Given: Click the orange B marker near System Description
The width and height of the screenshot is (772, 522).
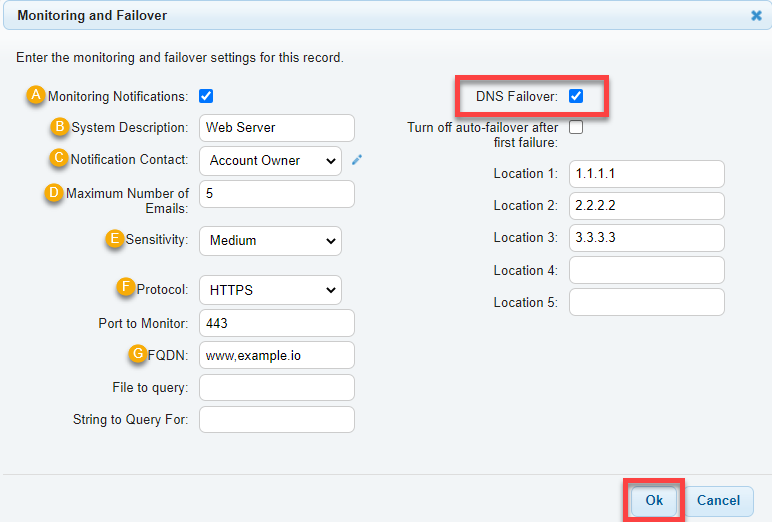Looking at the screenshot, I should tap(60, 126).
